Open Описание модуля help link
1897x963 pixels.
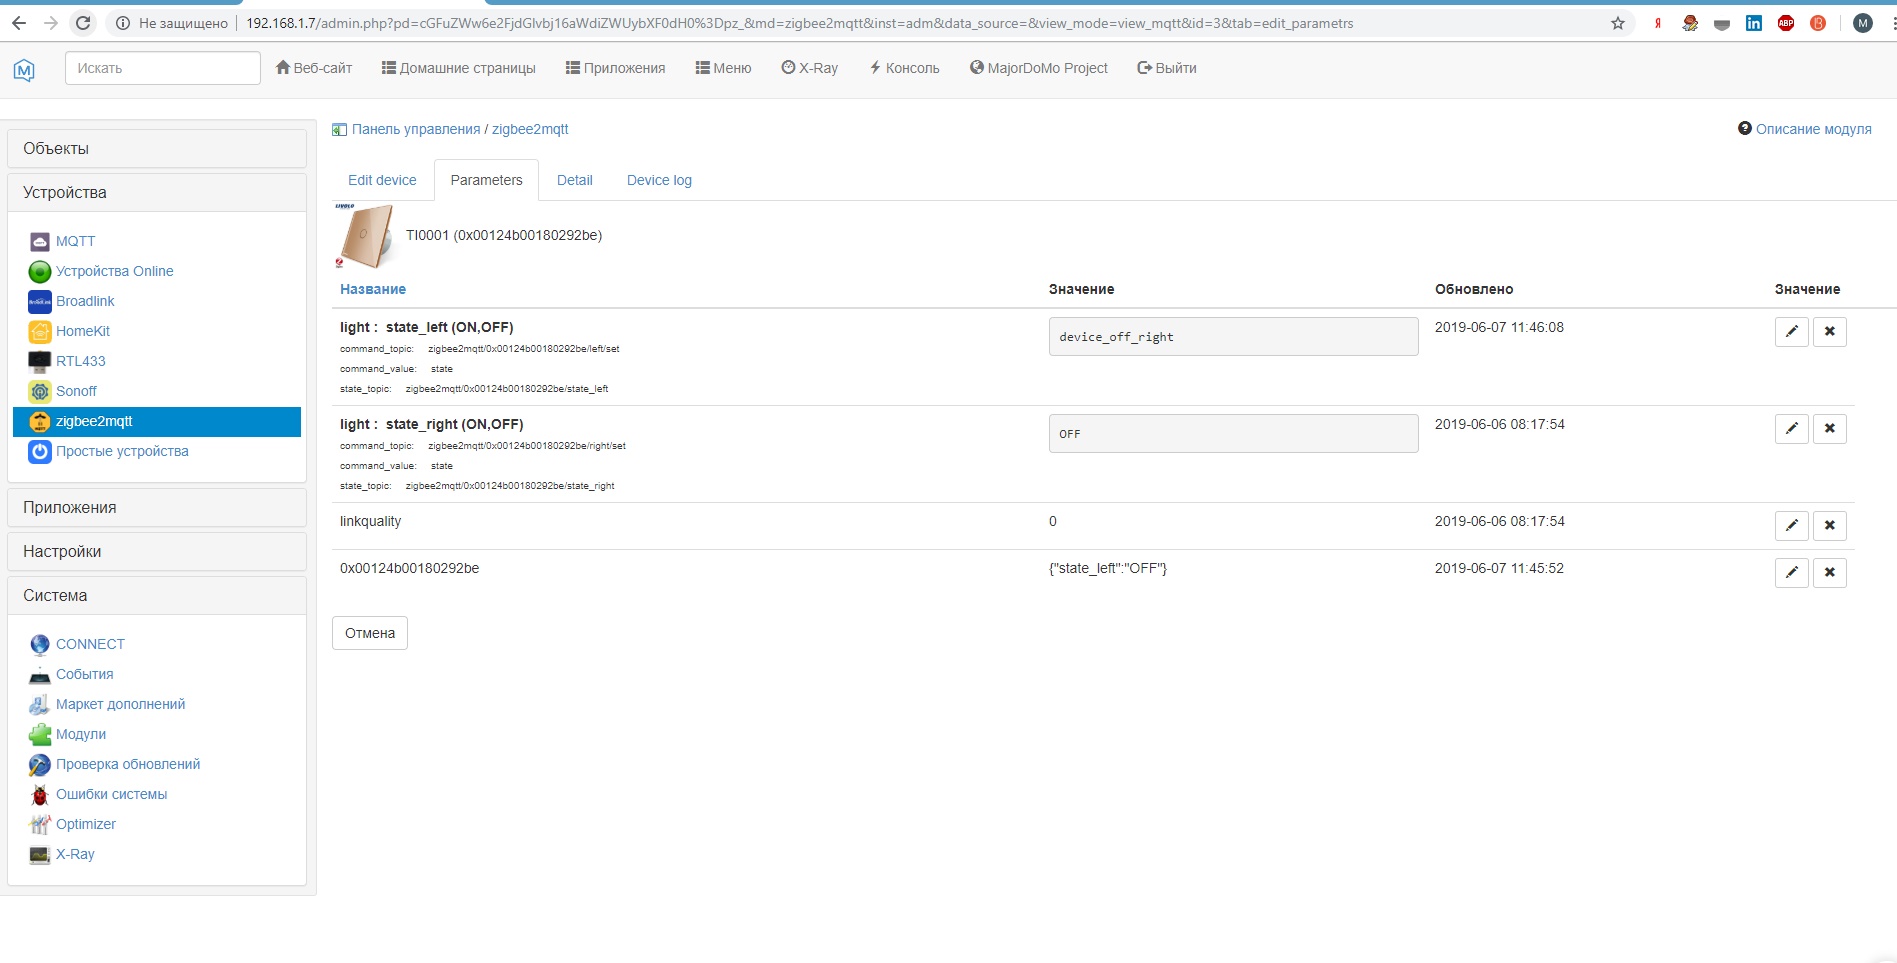[x=1812, y=129]
